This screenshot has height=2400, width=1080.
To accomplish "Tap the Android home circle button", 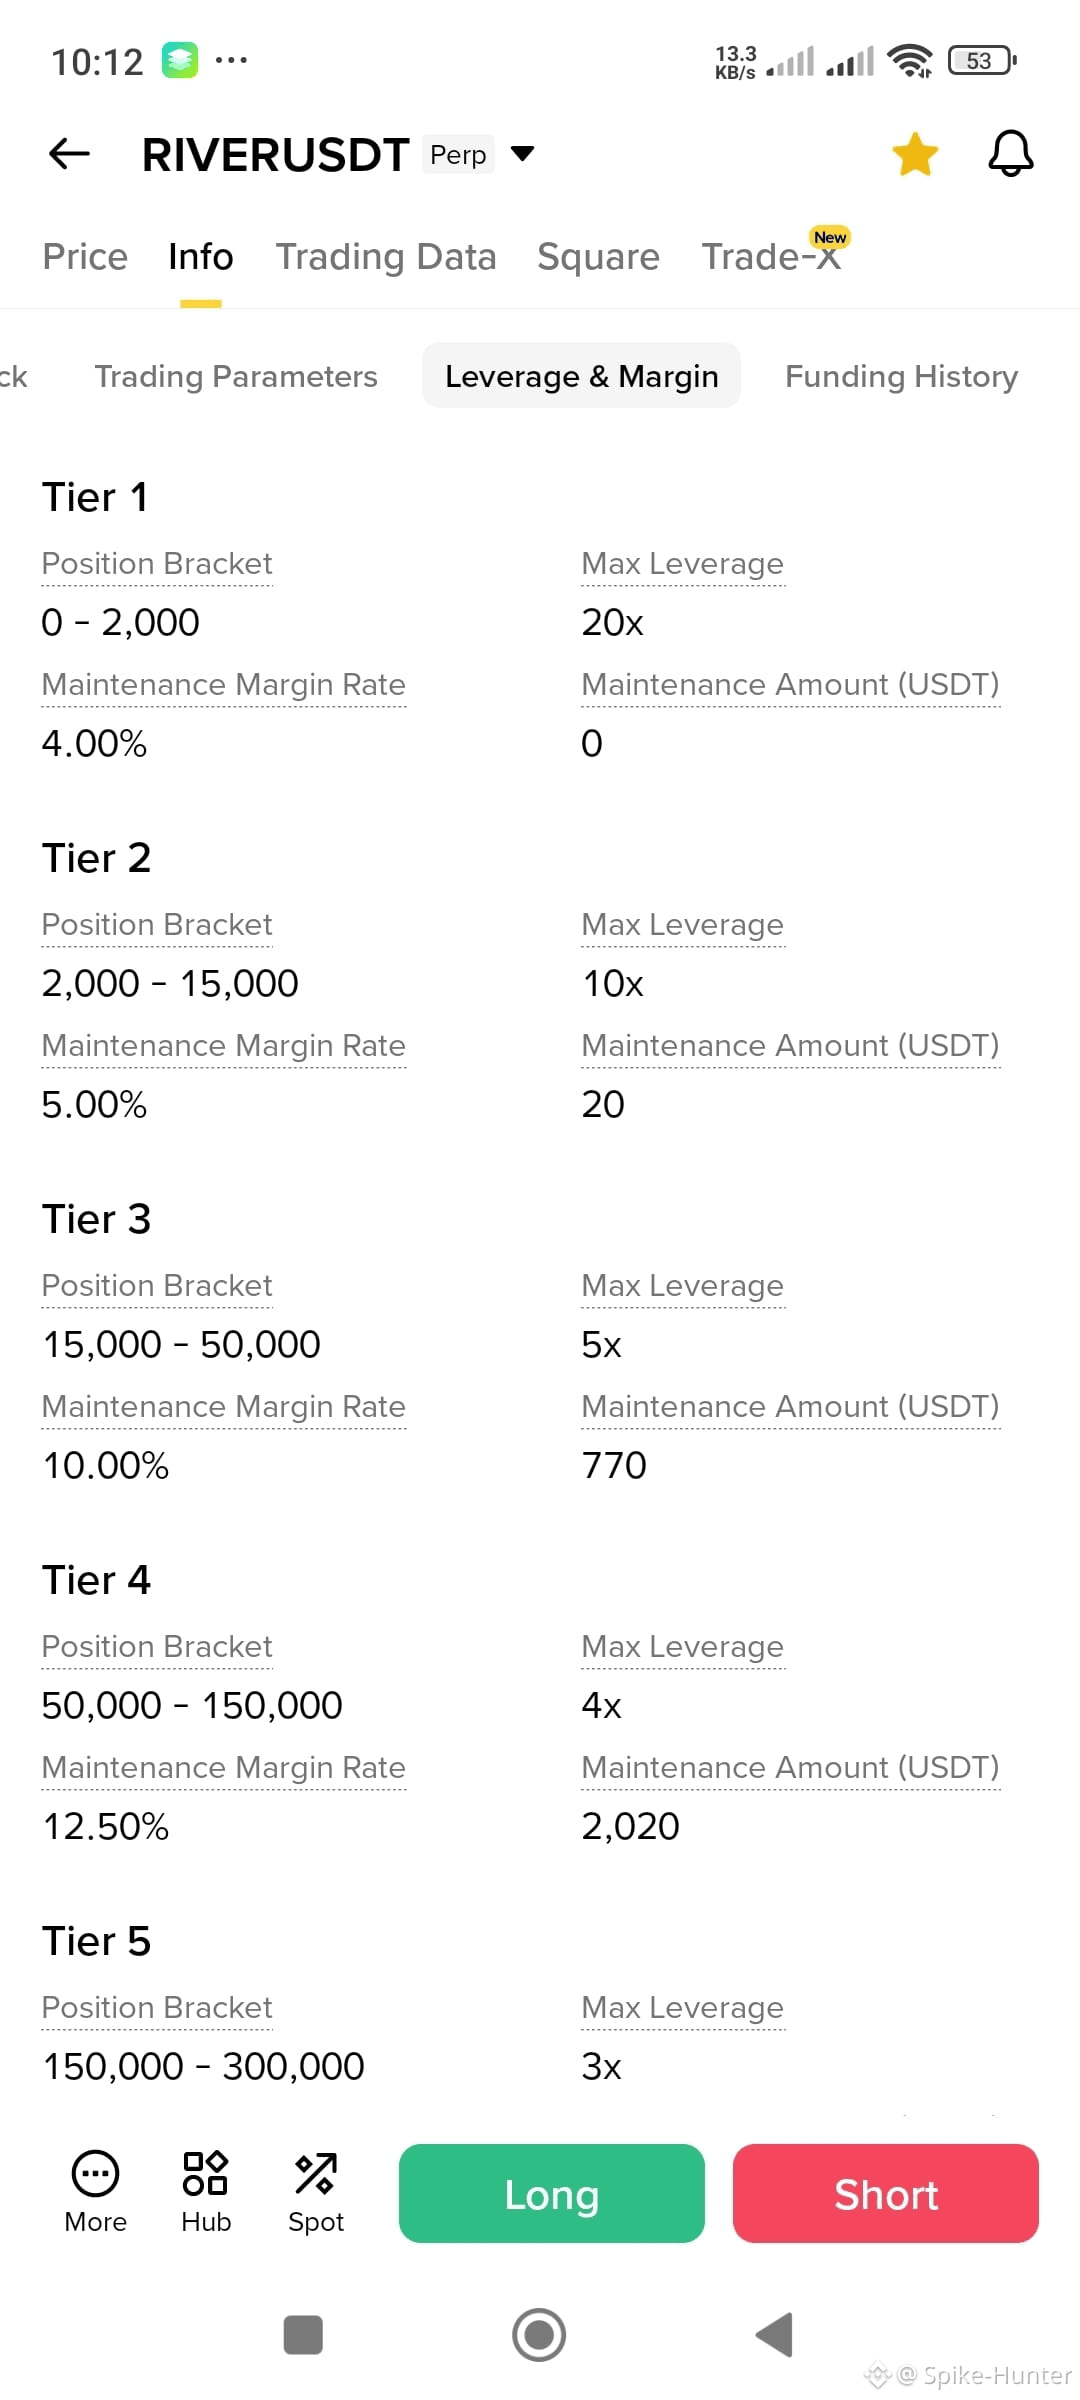I will point(539,2335).
